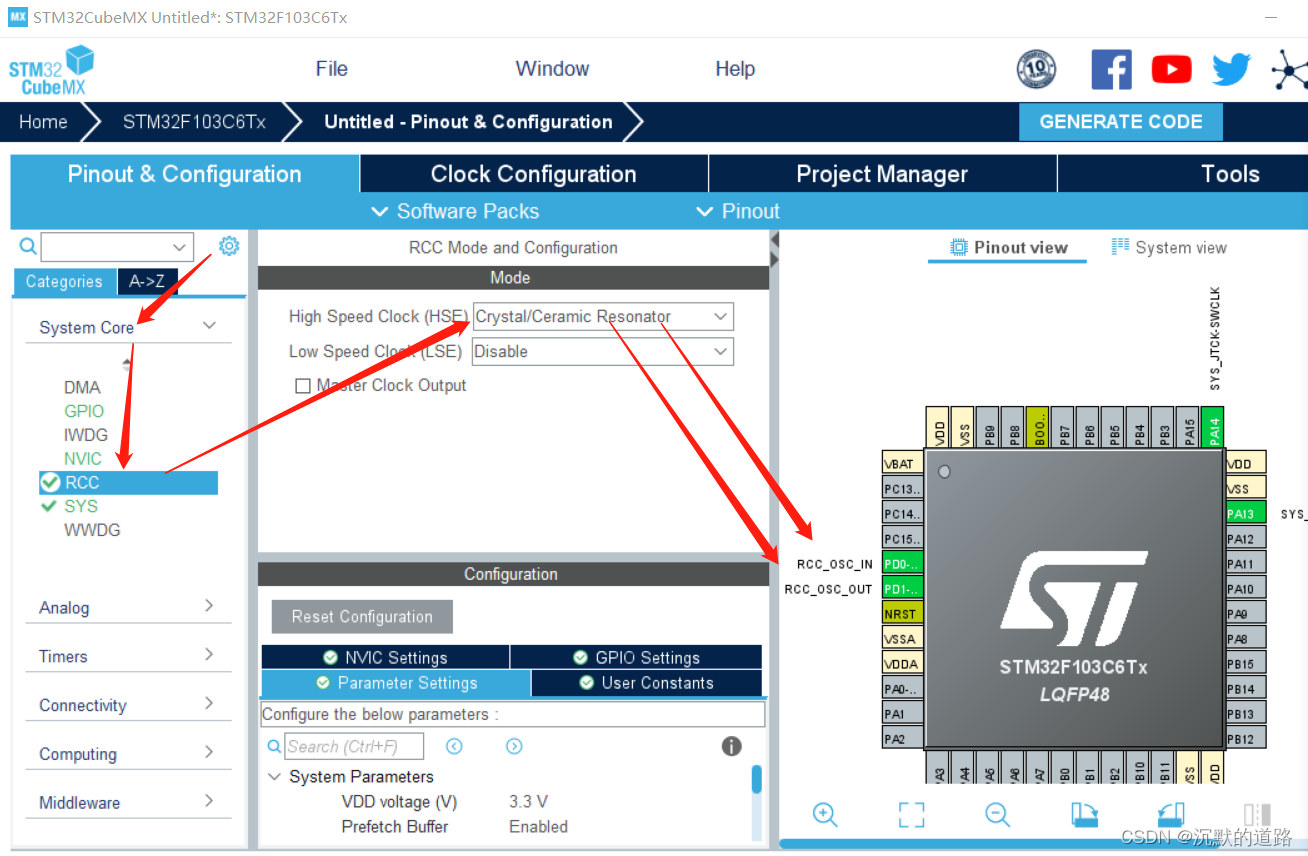Select GPIO in the System Core list
This screenshot has height=856, width=1308.
[84, 411]
